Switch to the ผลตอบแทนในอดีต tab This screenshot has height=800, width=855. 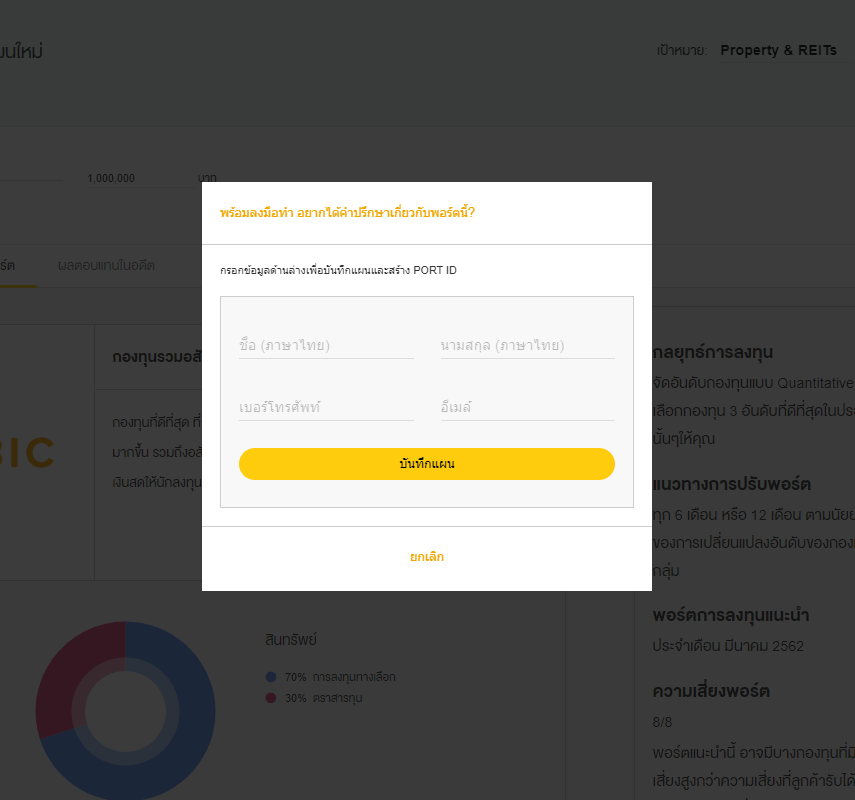106,265
